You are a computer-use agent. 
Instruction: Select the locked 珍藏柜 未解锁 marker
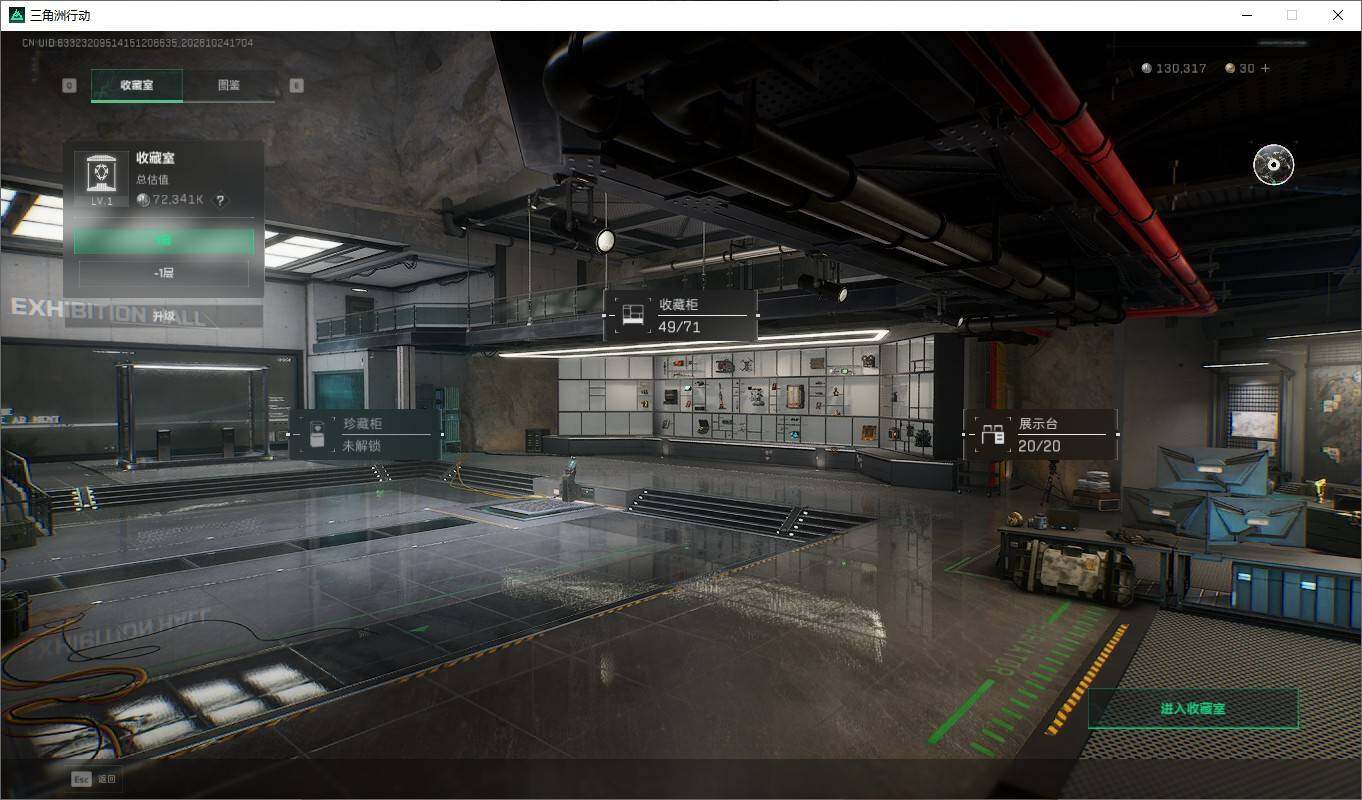point(365,435)
